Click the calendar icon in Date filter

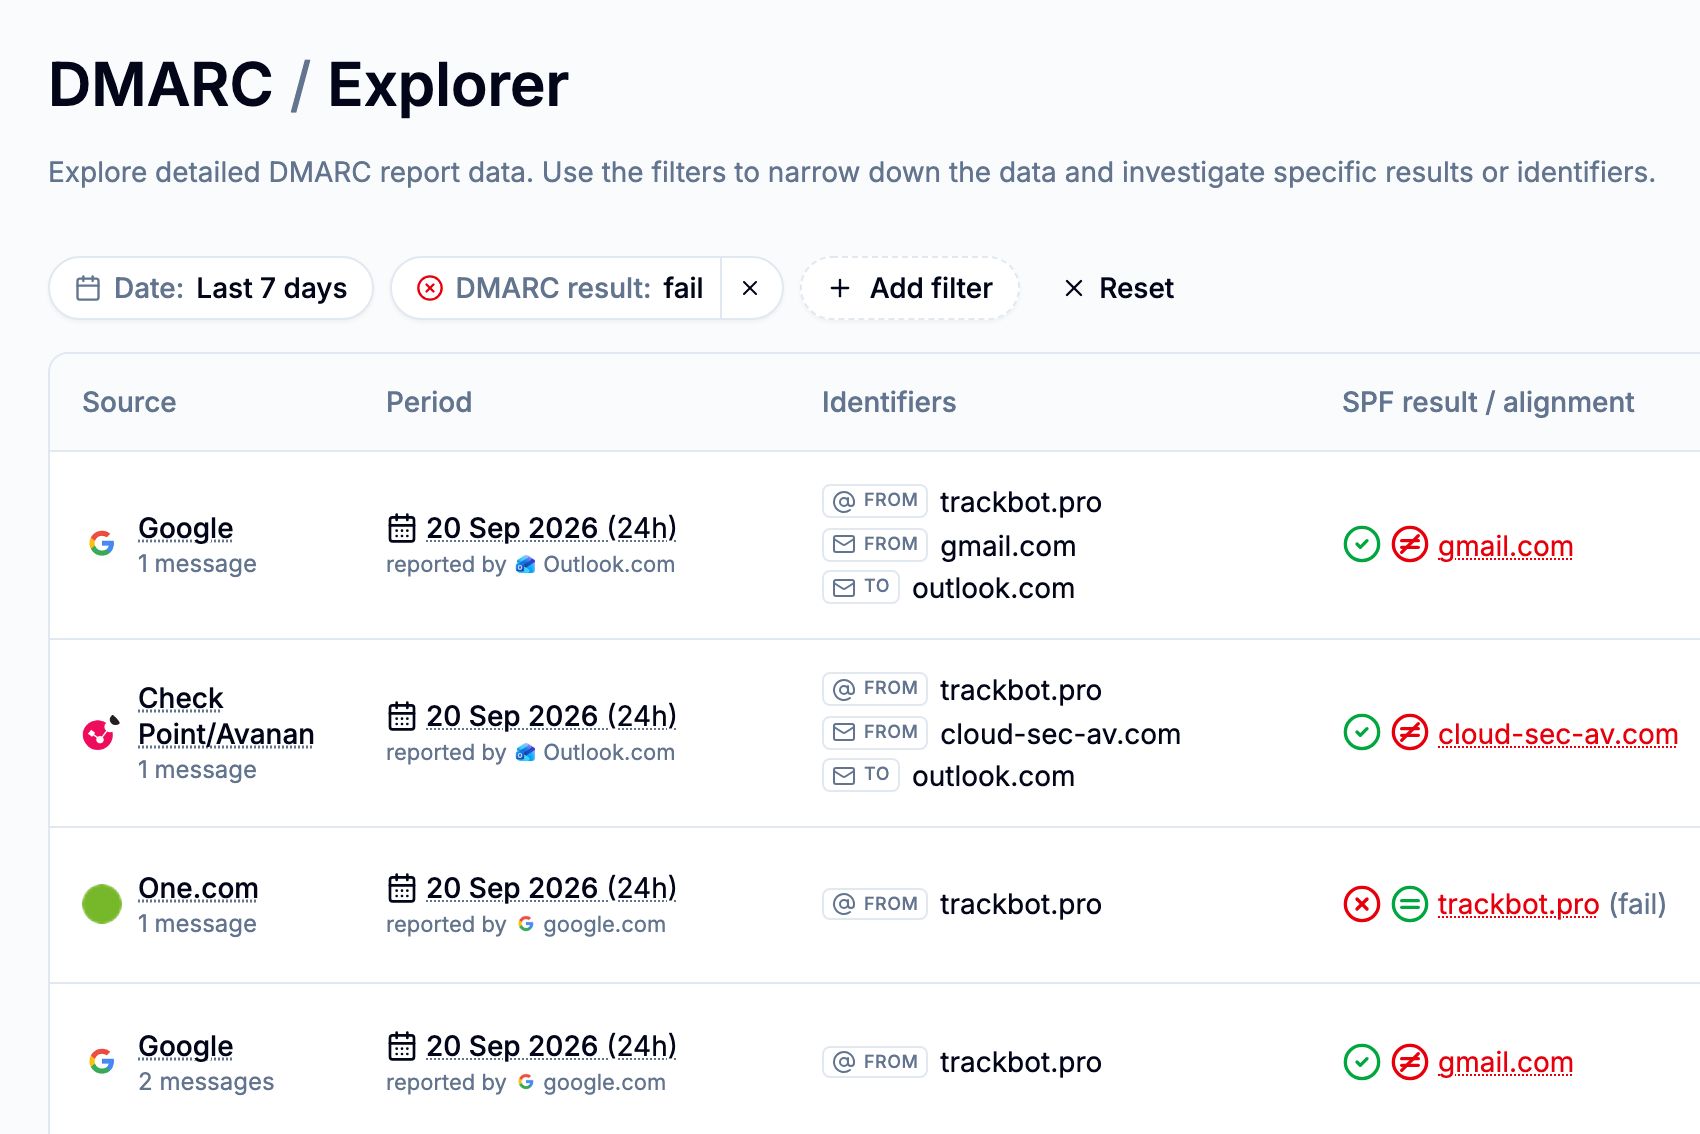[88, 288]
